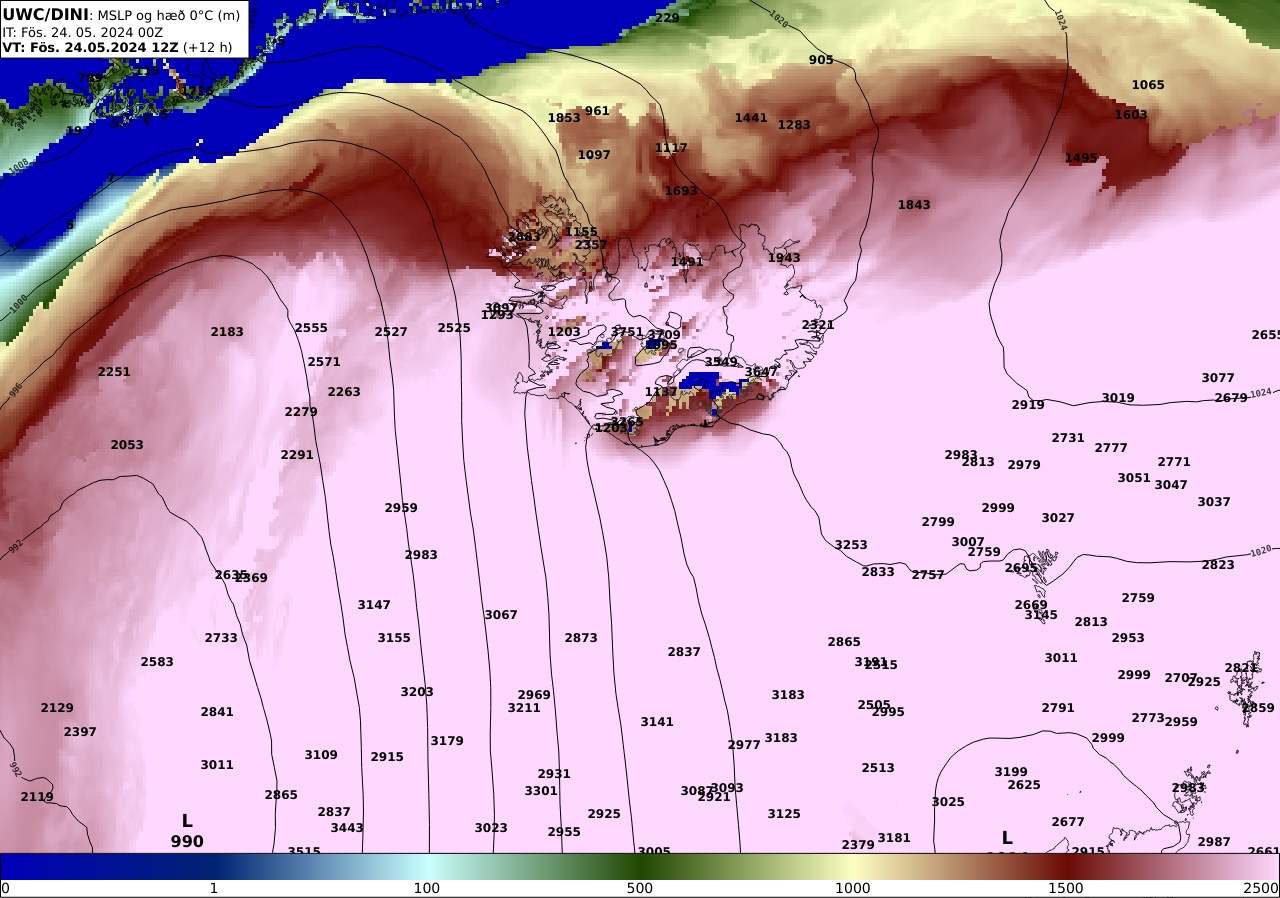Screen dimensions: 1280x898
Task: Click the freezing level value 3023
Action: coord(491,828)
